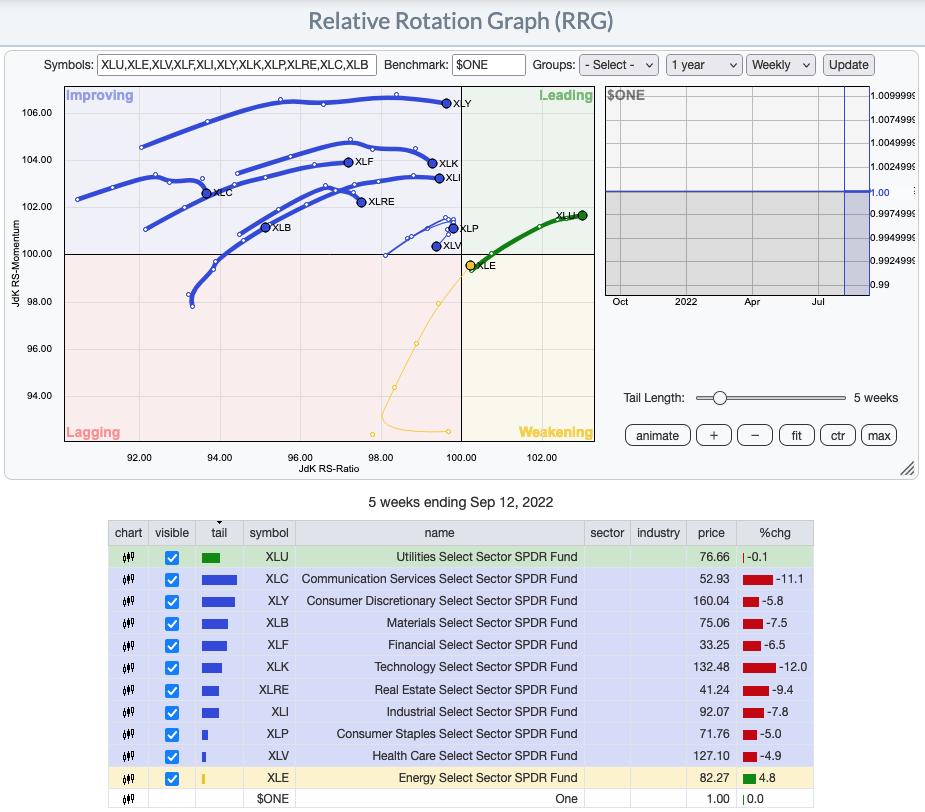Open chart icon for XLK row

128,667
